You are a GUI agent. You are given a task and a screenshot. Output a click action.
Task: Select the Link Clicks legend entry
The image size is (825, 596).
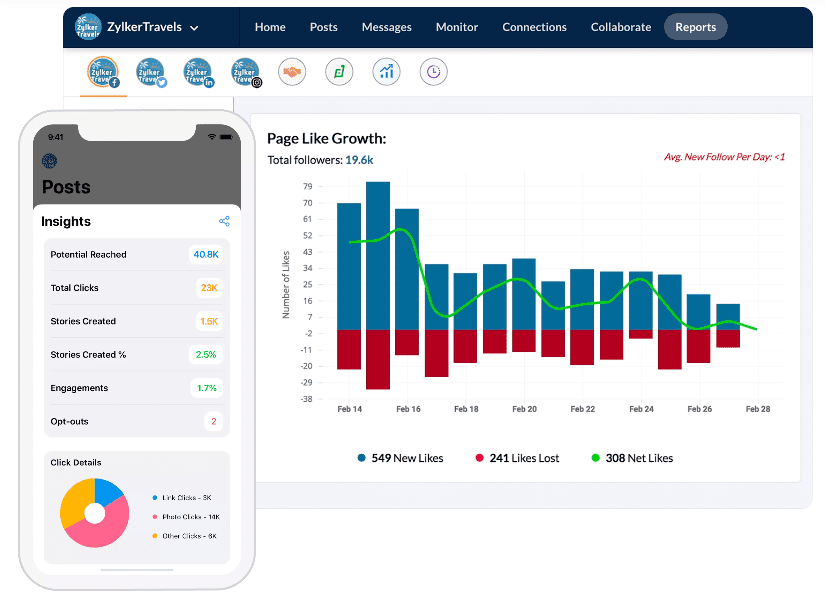tap(182, 498)
